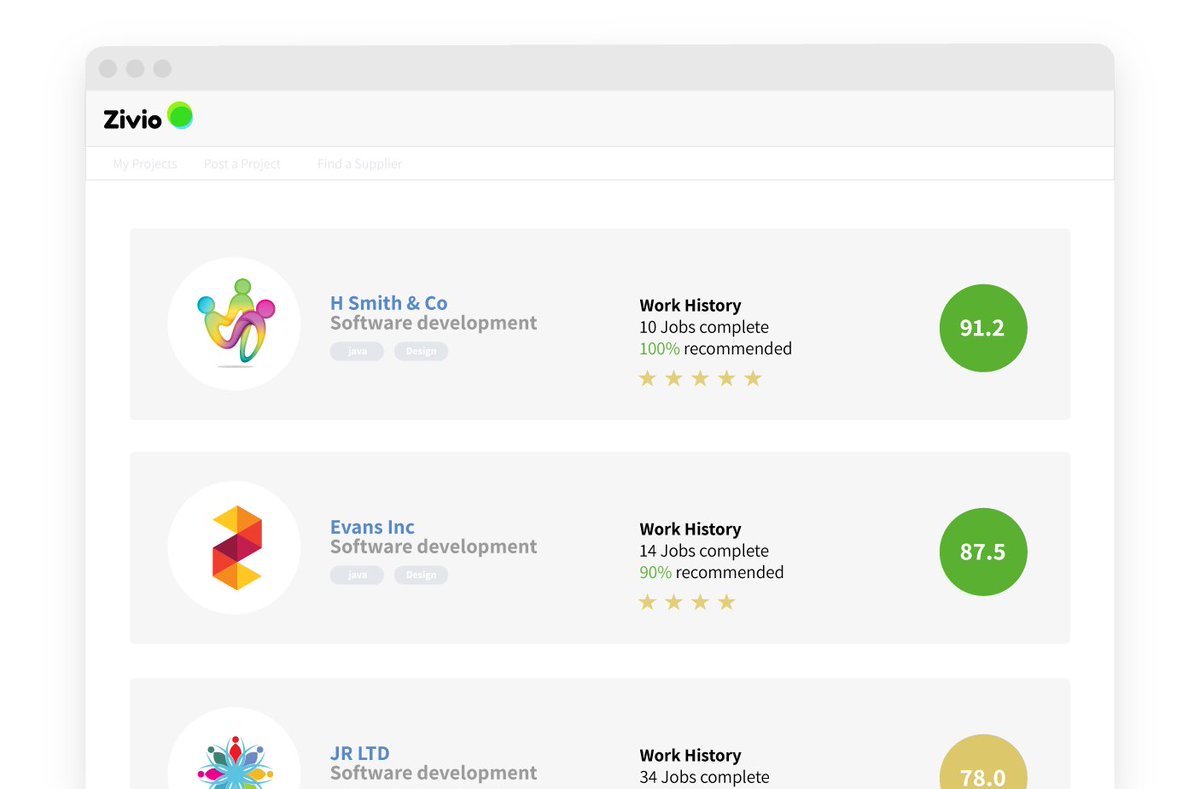Open the H Smith & Co profile link
This screenshot has width=1200, height=789.
tap(389, 303)
